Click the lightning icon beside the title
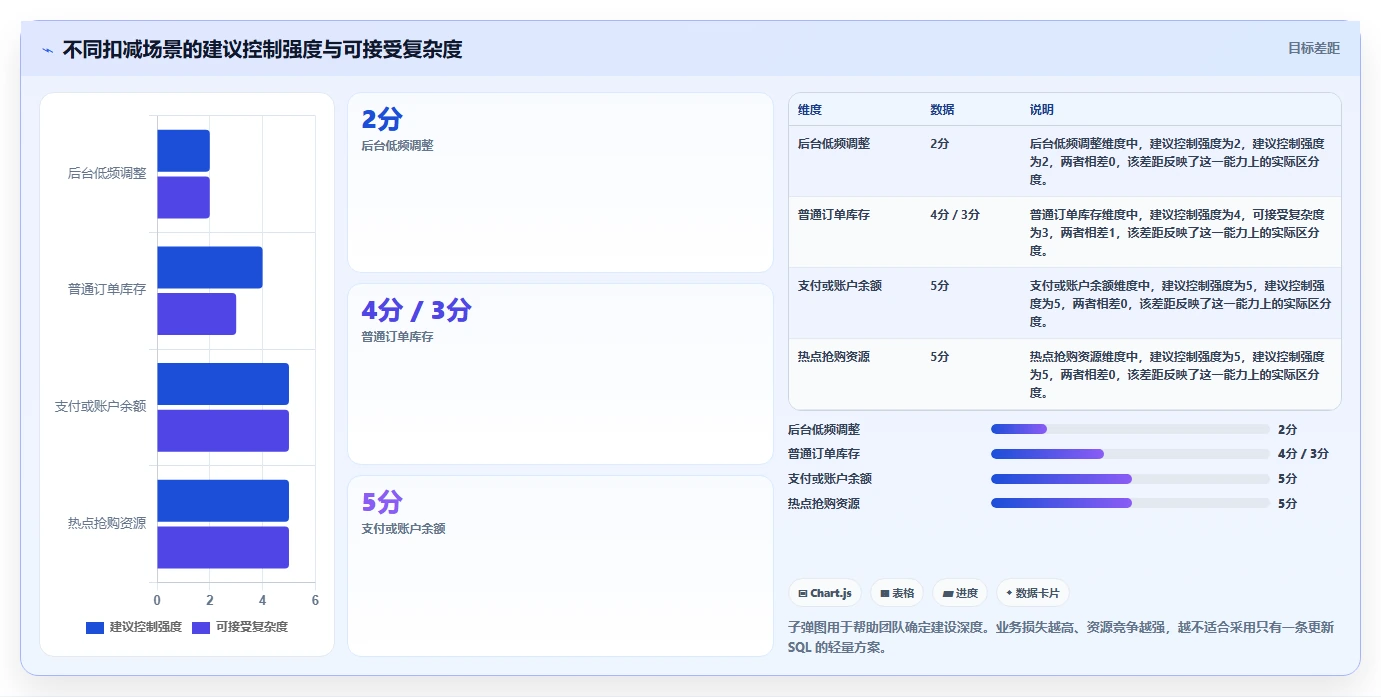Image resolution: width=1381 pixels, height=697 pixels. tap(47, 50)
